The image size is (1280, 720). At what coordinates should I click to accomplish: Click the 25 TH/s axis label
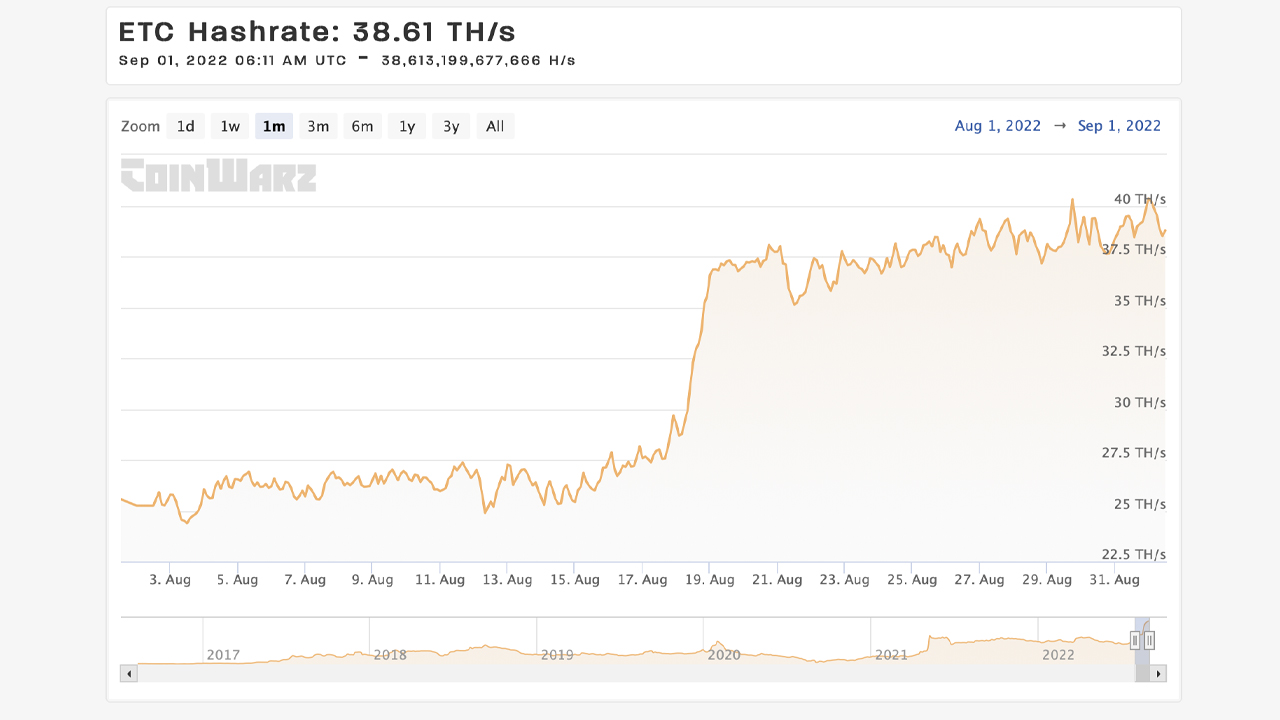click(x=1140, y=504)
